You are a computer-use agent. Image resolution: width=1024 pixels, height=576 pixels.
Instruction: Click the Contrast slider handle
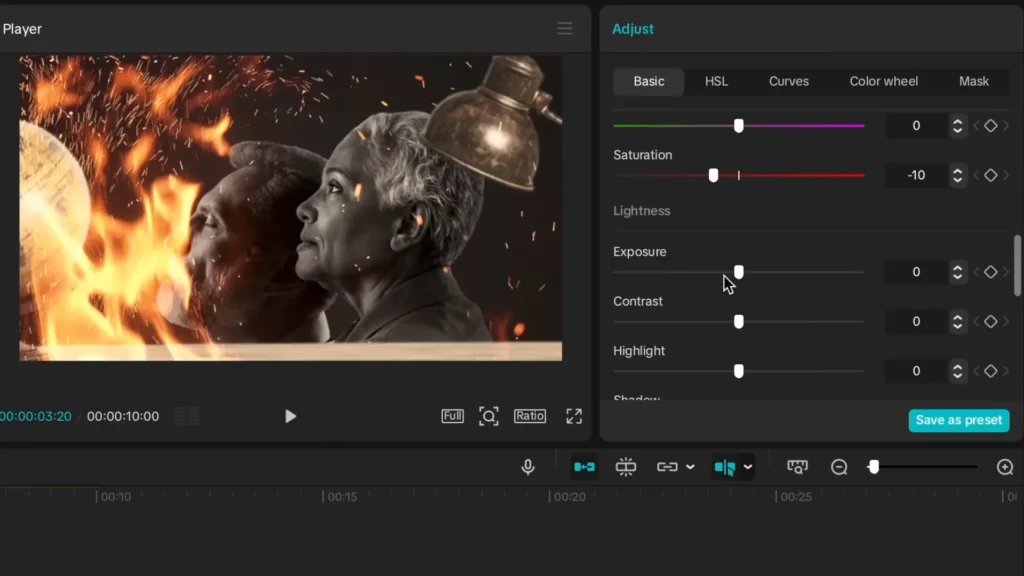[x=739, y=321]
